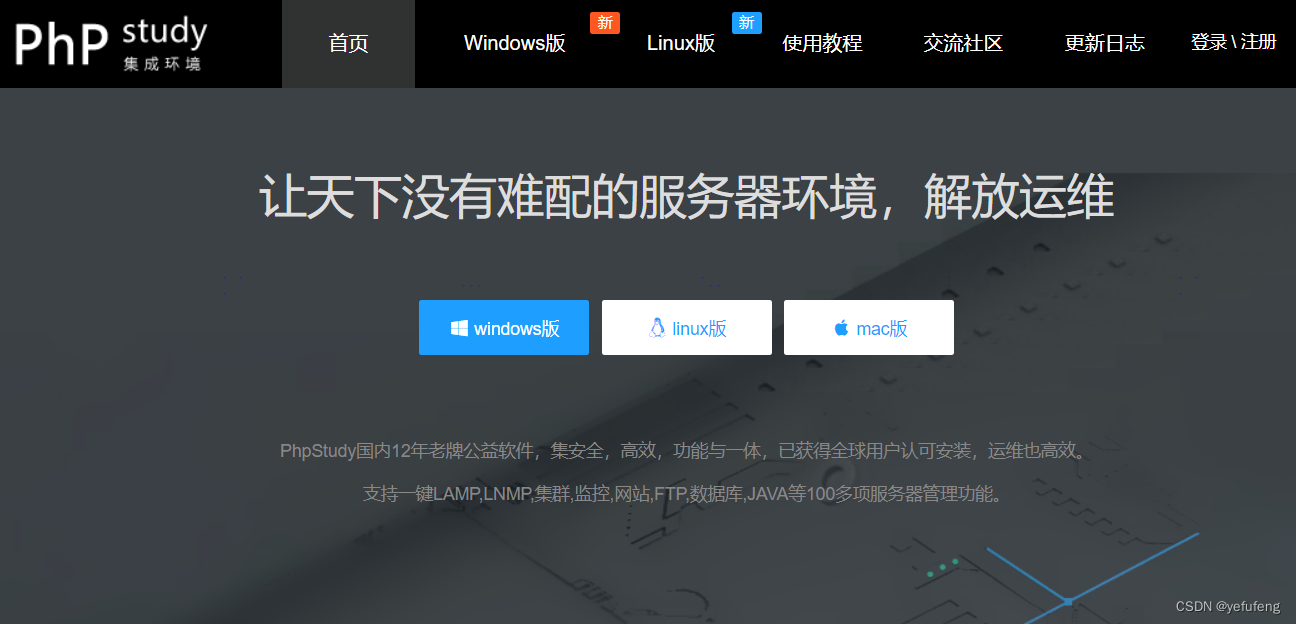This screenshot has height=624, width=1296.
Task: Click the text 支持一键LAMP,LNMP,集群
Action: click(x=467, y=494)
